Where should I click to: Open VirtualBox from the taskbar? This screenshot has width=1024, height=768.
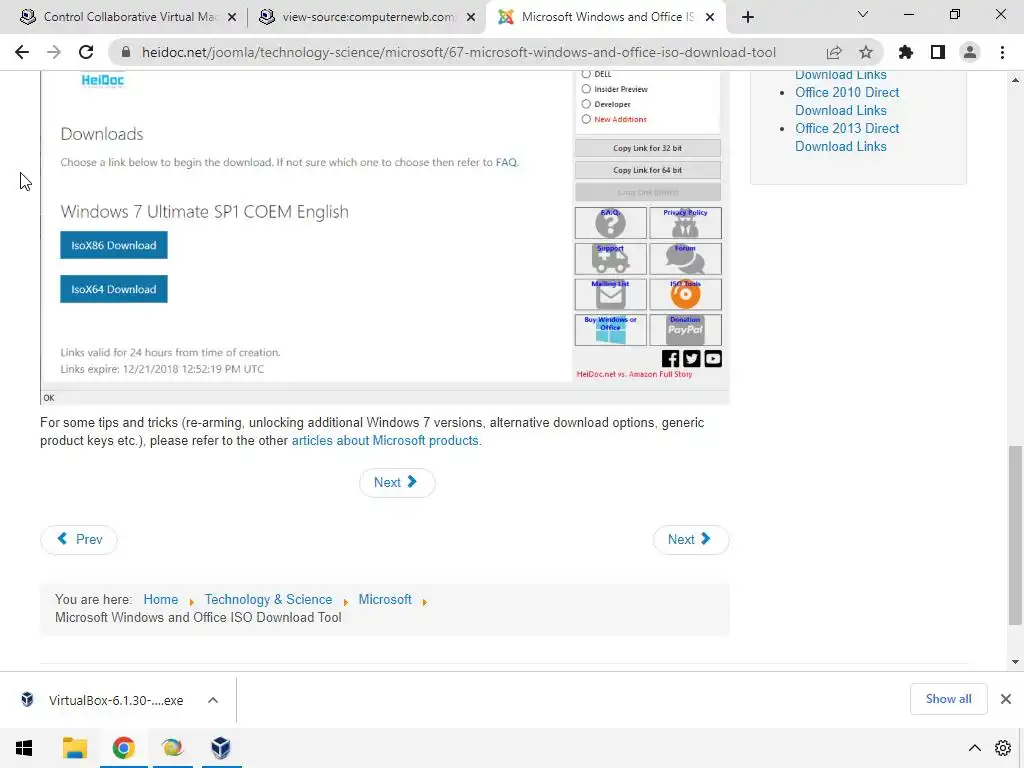click(x=221, y=748)
